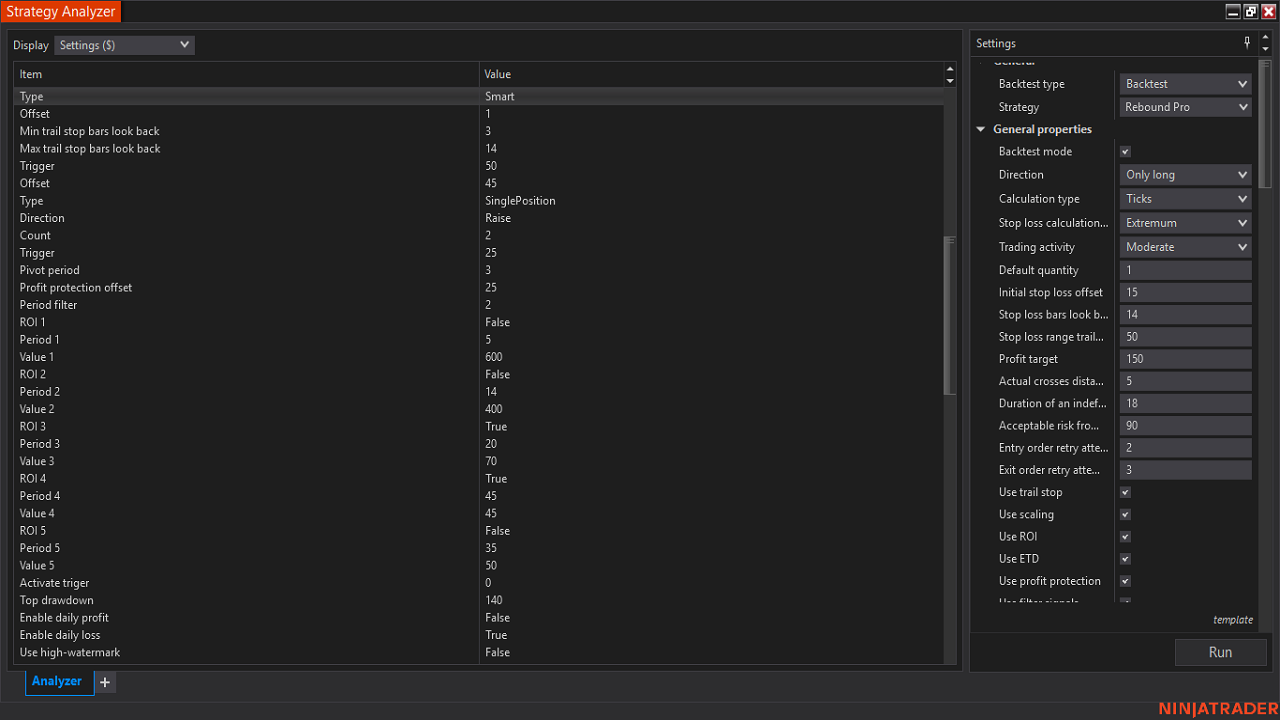Viewport: 1280px width, 720px height.
Task: Toggle the Backtest mode checkbox
Action: click(1125, 152)
